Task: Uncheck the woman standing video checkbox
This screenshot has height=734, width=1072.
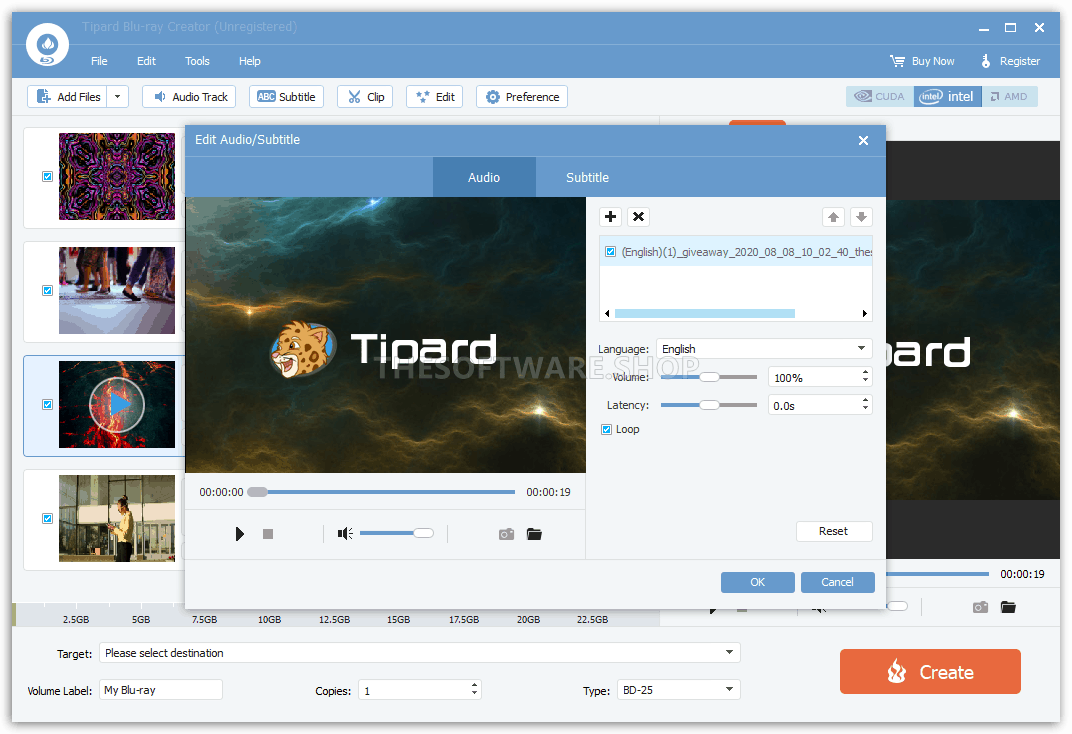Action: tap(47, 518)
